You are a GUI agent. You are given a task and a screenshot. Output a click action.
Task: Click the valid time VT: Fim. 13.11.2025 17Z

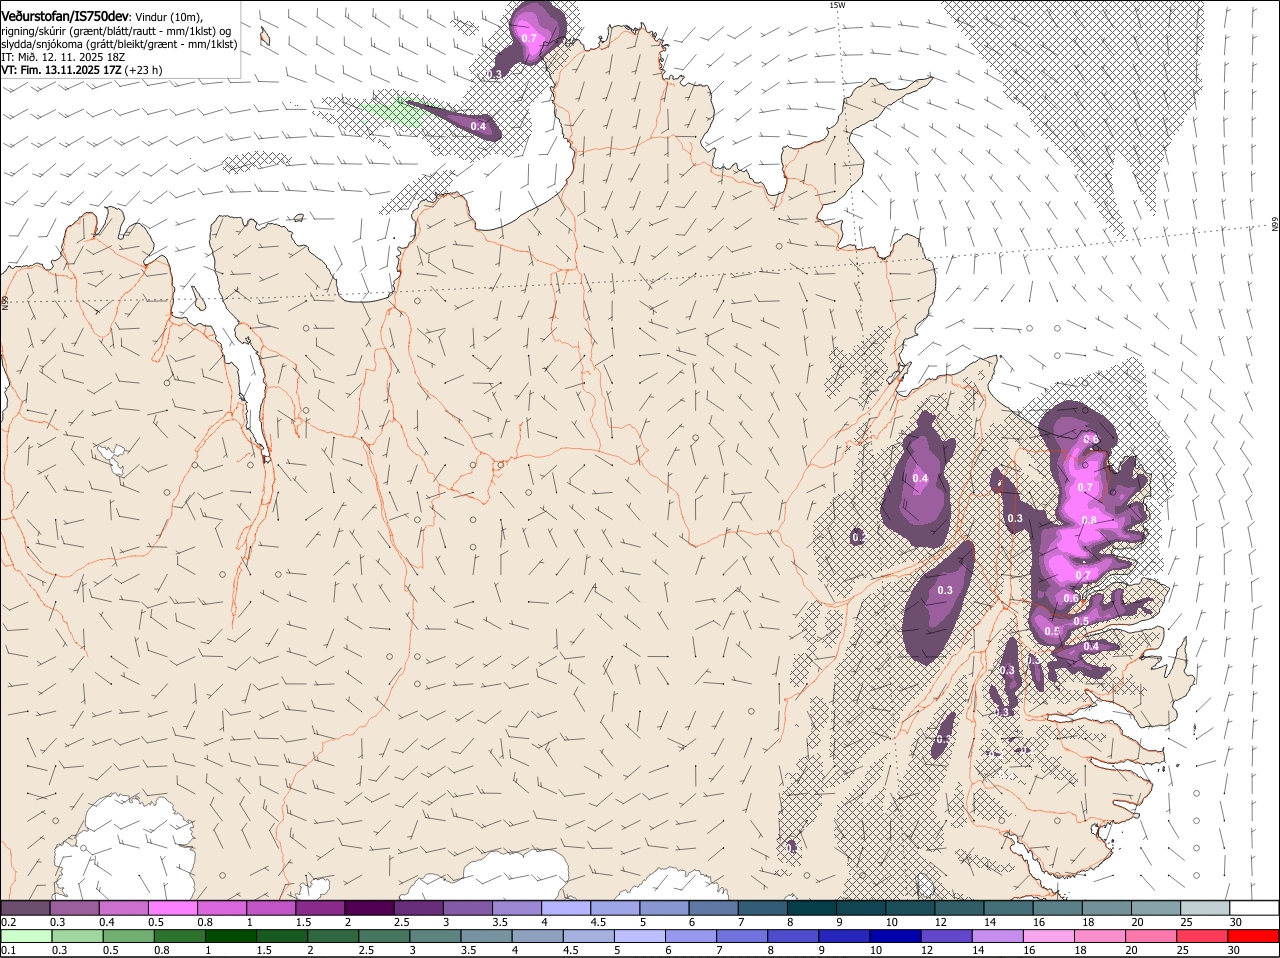59,70
